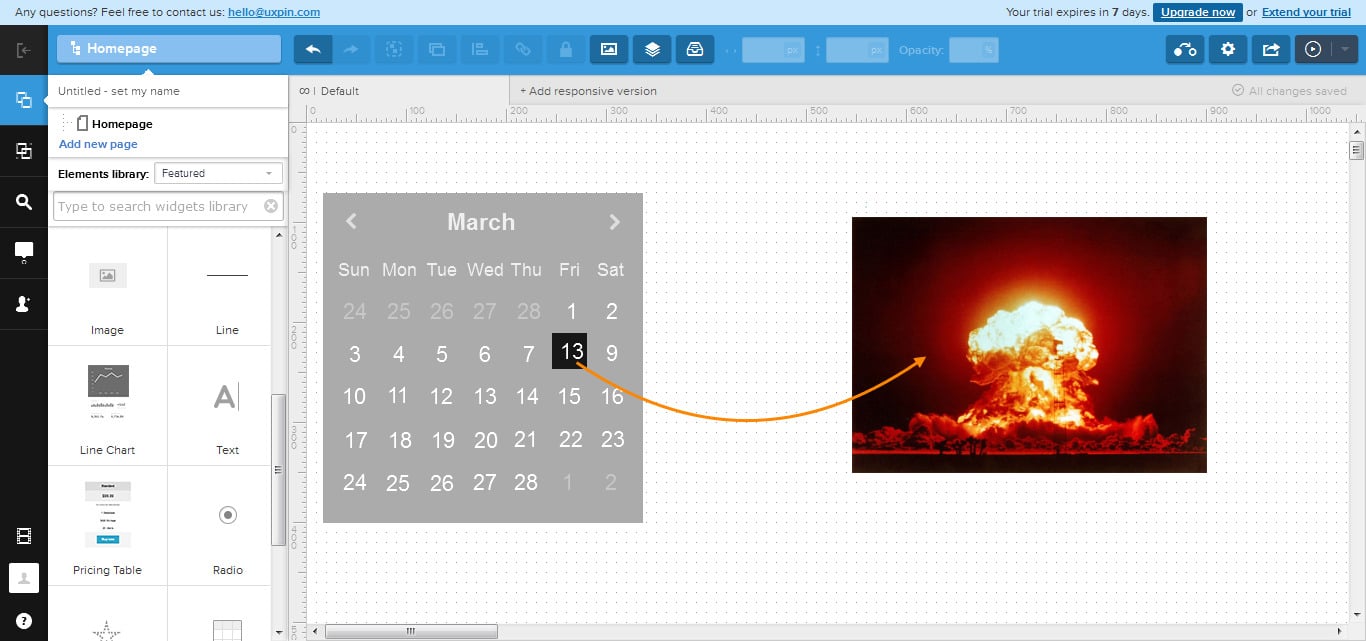Open project settings gear icon
Screen dimensions: 1366x641
point(1228,49)
